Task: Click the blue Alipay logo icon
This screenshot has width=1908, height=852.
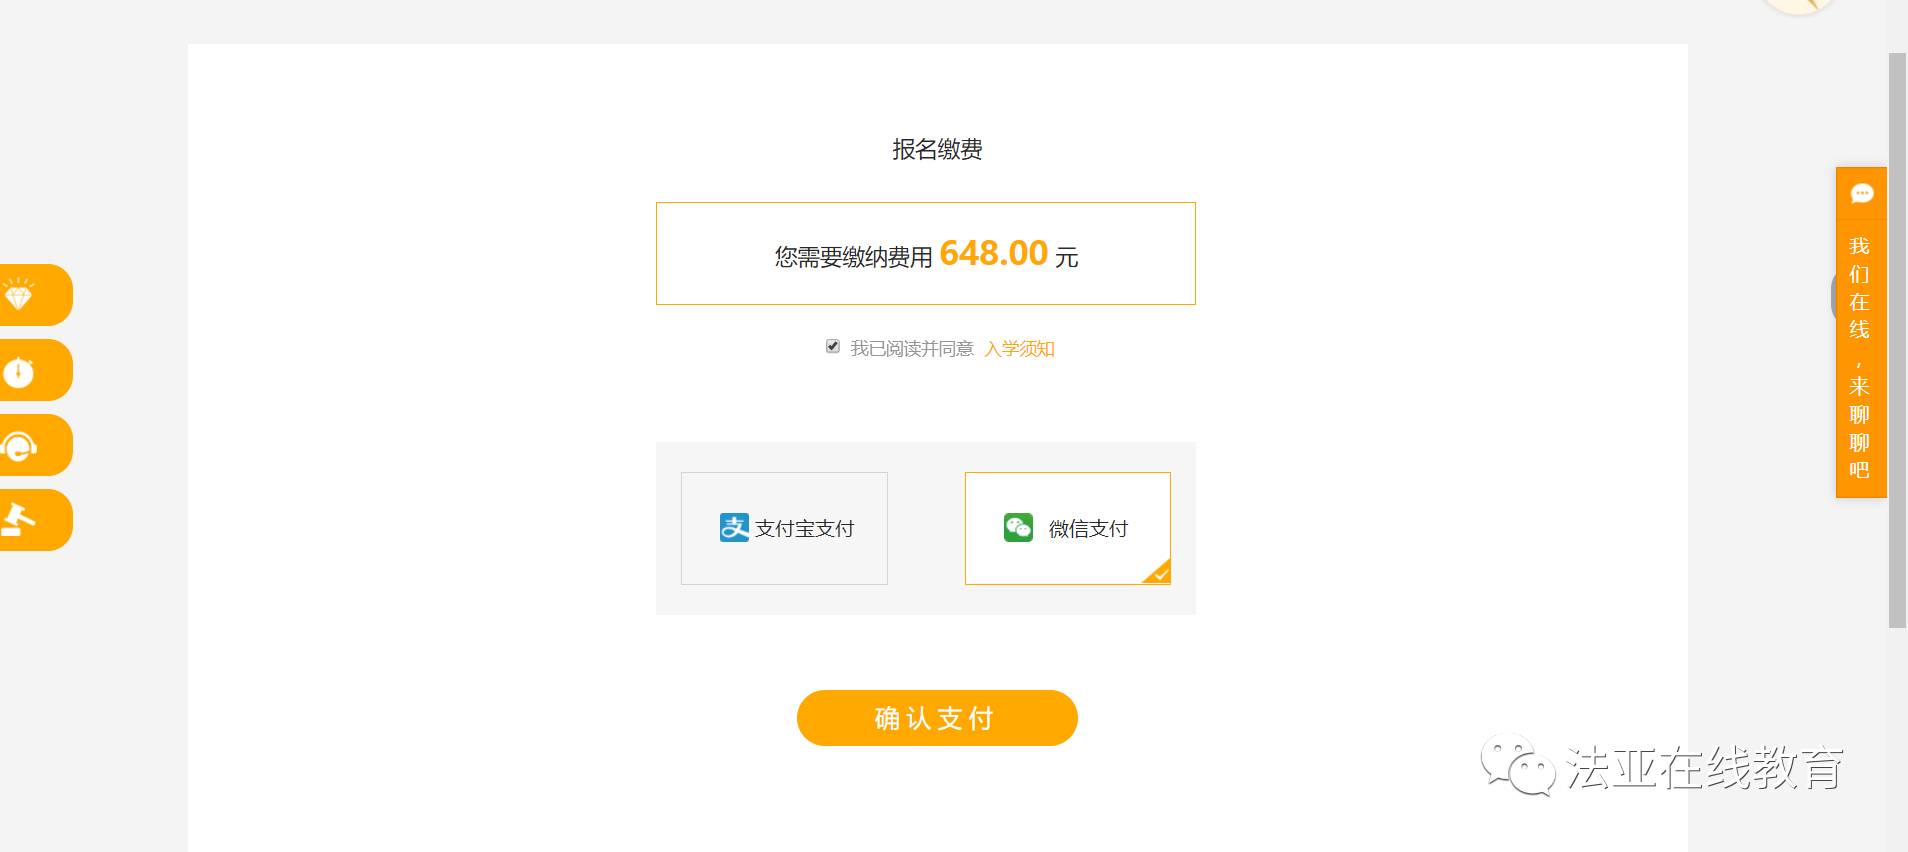Action: coord(734,528)
